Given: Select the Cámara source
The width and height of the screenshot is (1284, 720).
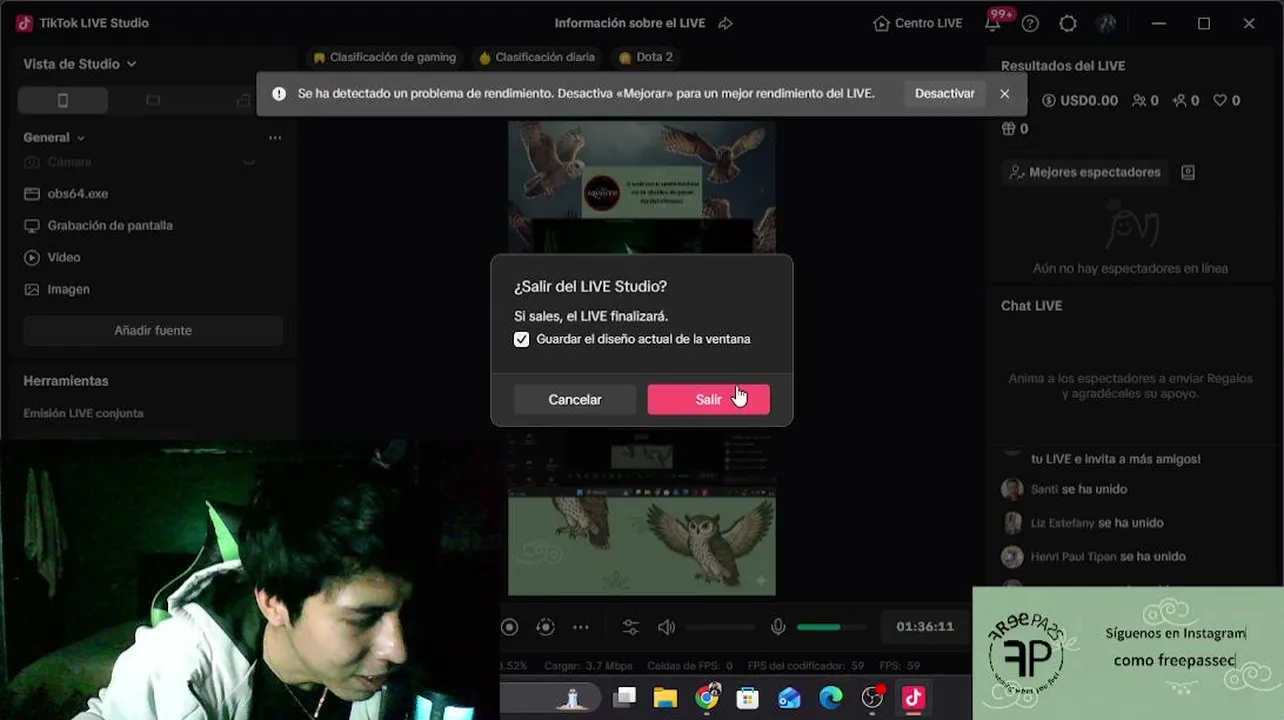Looking at the screenshot, I should 69,162.
